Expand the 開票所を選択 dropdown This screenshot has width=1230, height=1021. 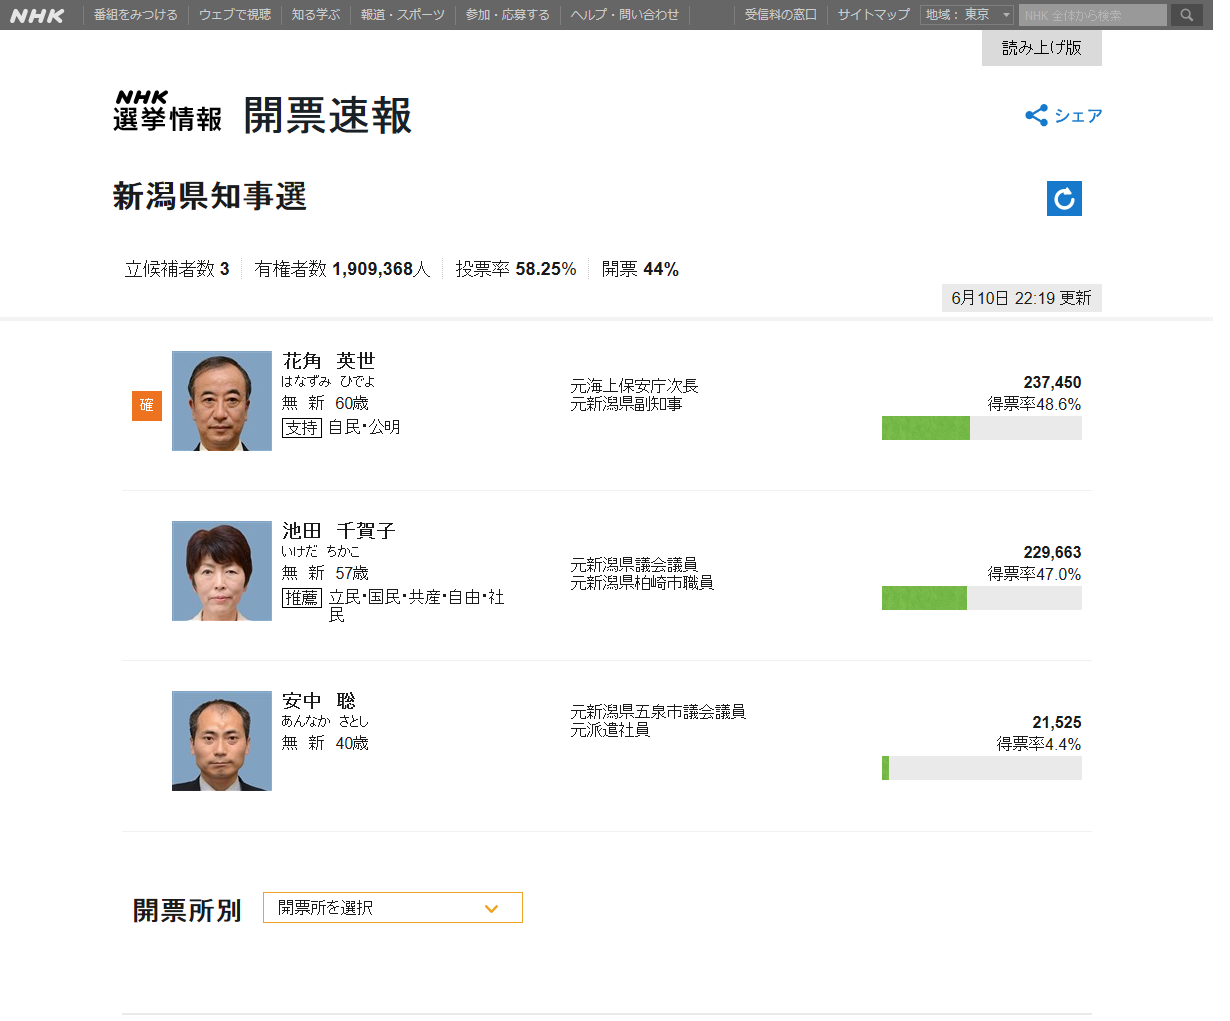point(392,907)
